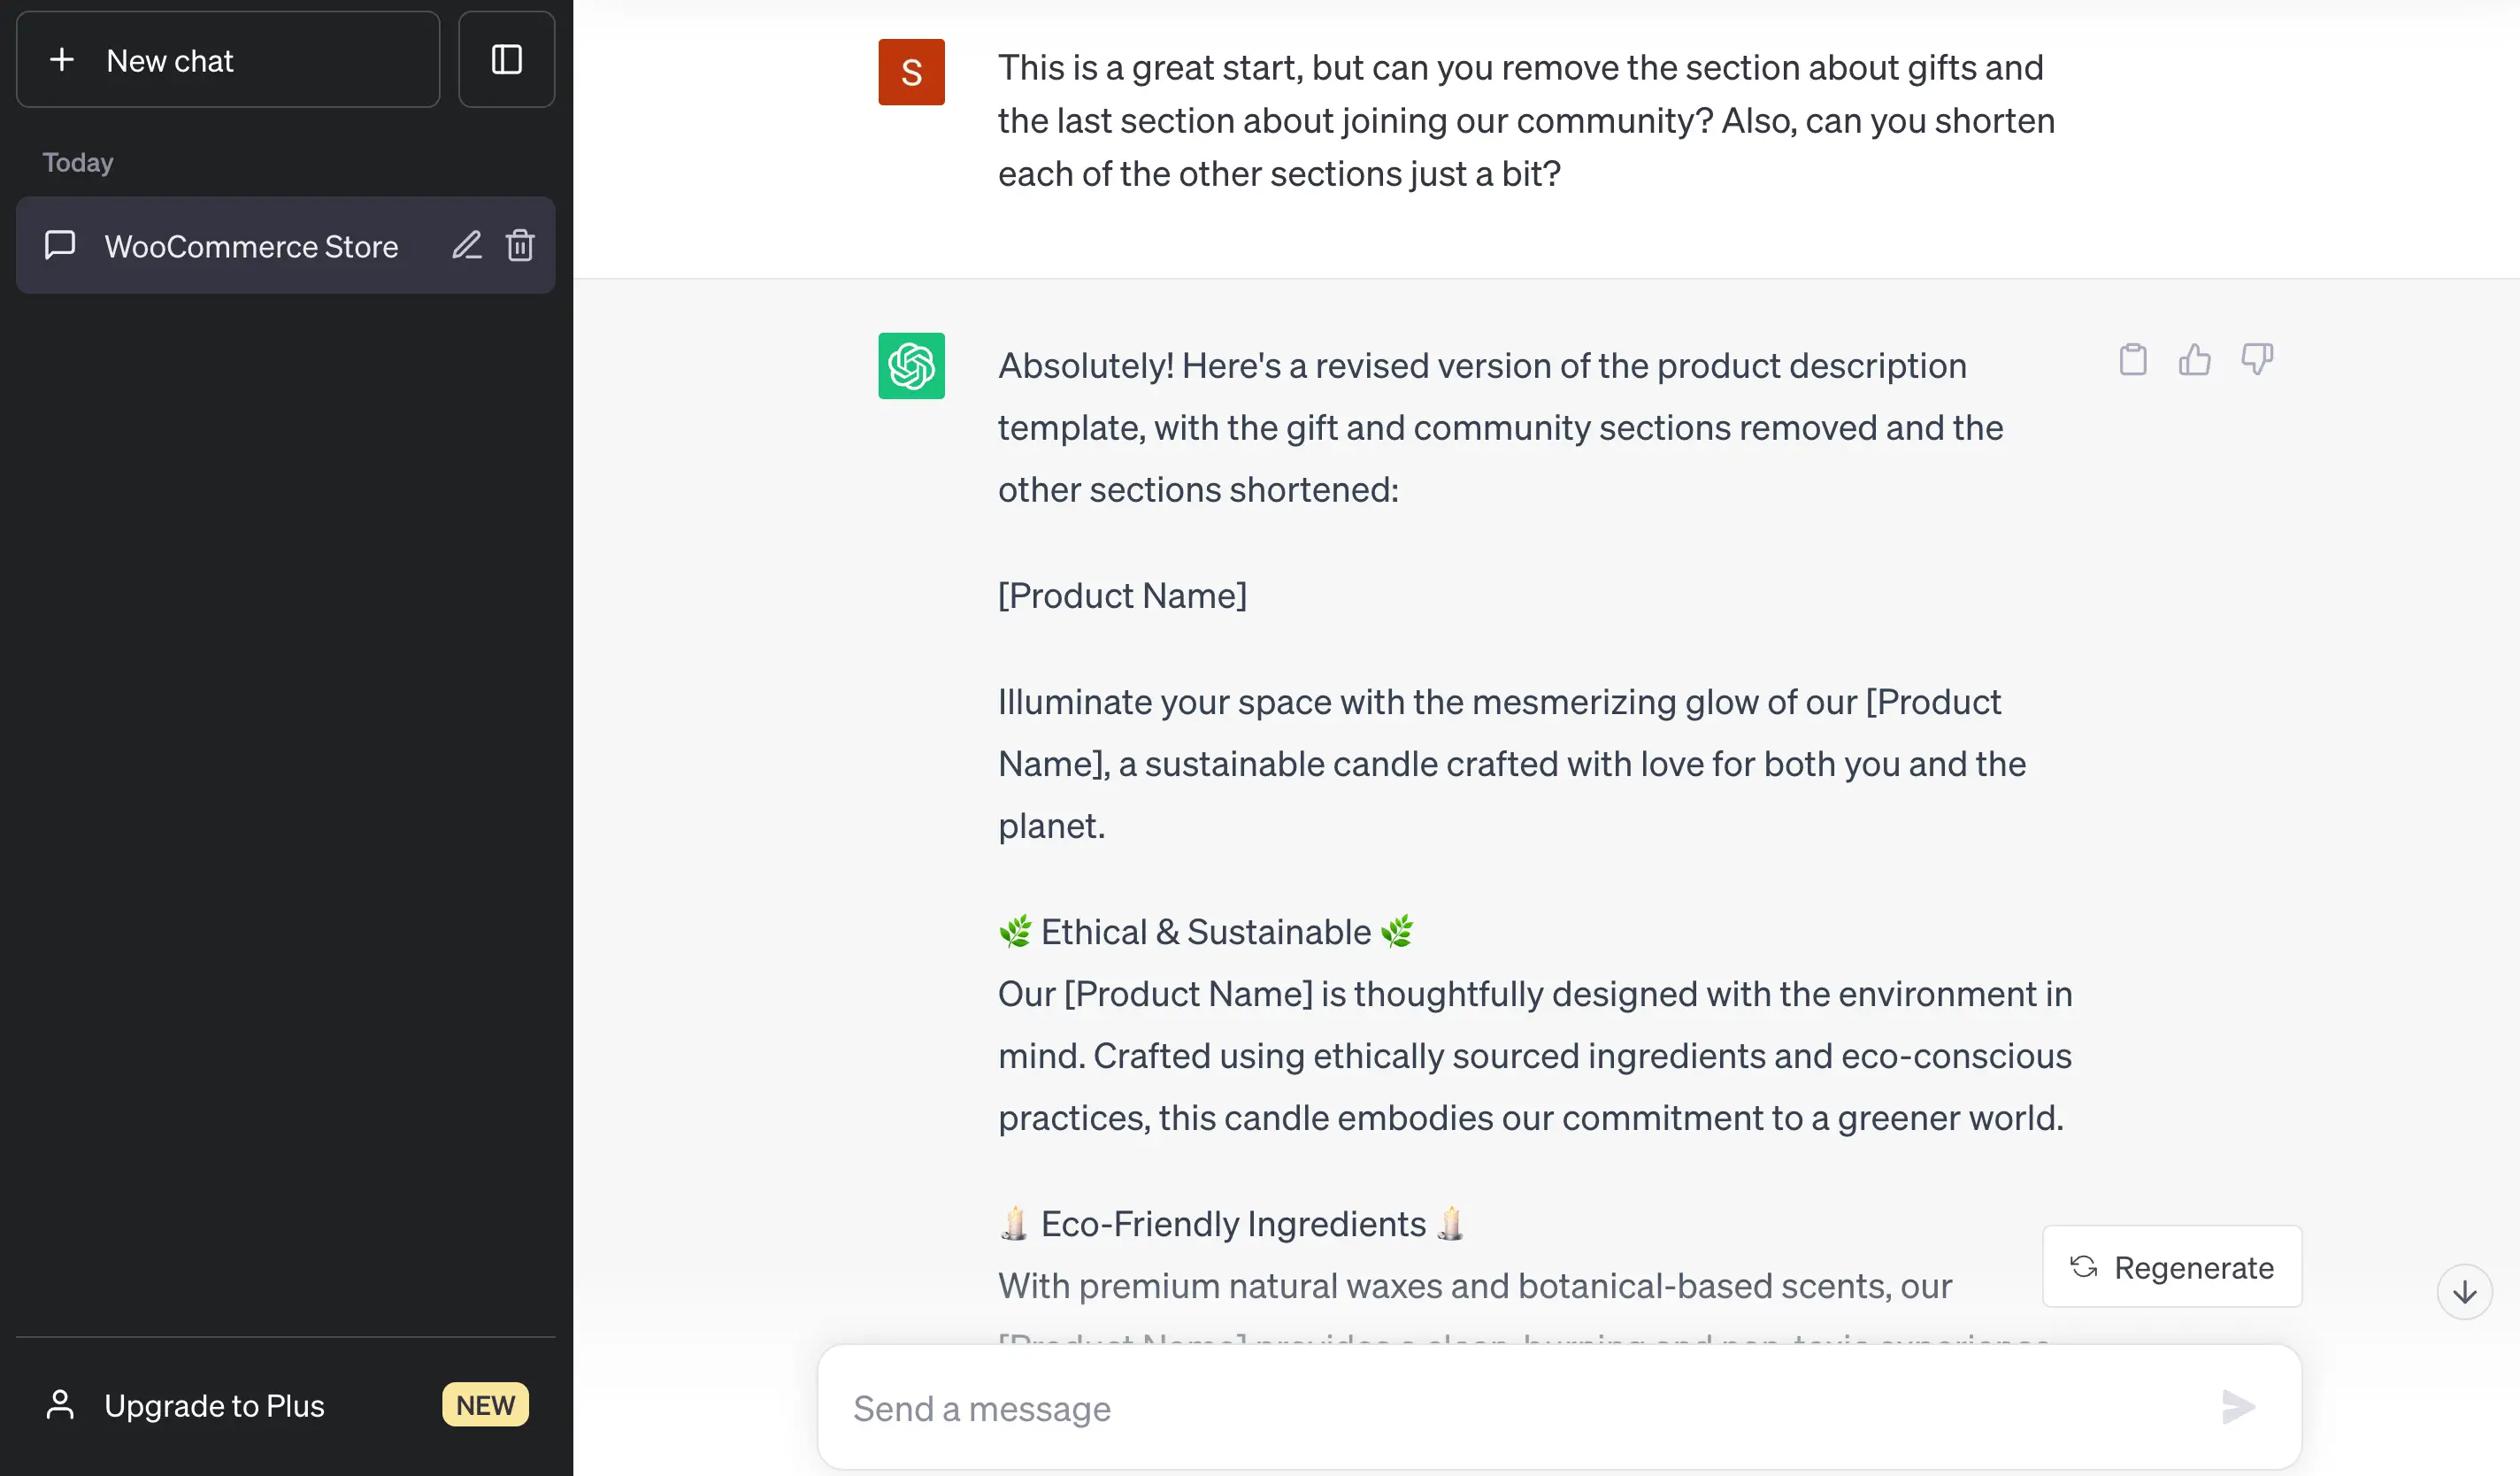The height and width of the screenshot is (1476, 2520).
Task: Click the New chat menu item
Action: pyautogui.click(x=228, y=58)
